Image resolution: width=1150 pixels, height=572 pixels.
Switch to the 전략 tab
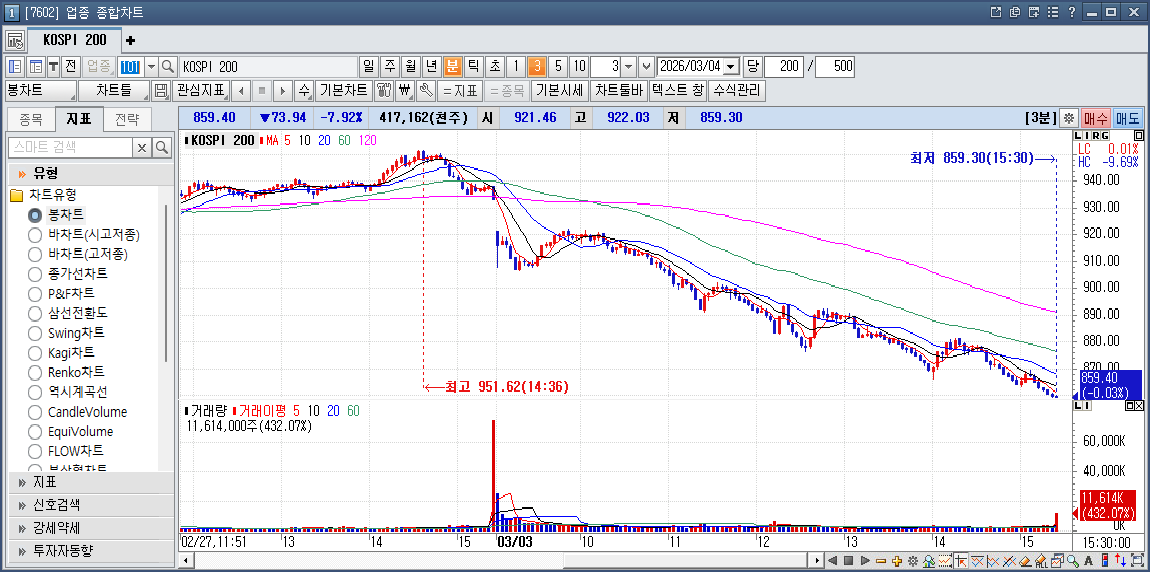coord(127,120)
